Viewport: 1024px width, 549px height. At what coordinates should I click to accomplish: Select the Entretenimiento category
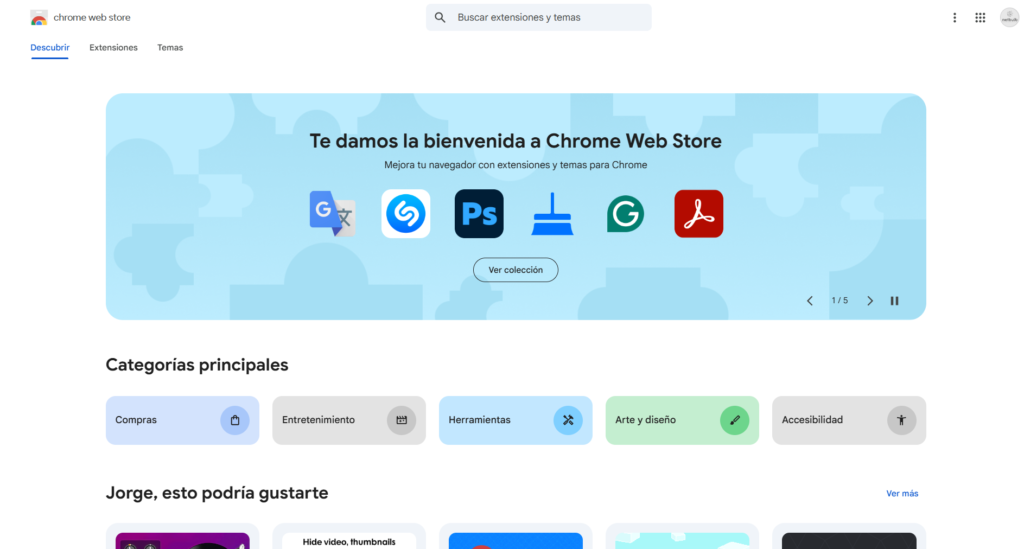click(349, 420)
